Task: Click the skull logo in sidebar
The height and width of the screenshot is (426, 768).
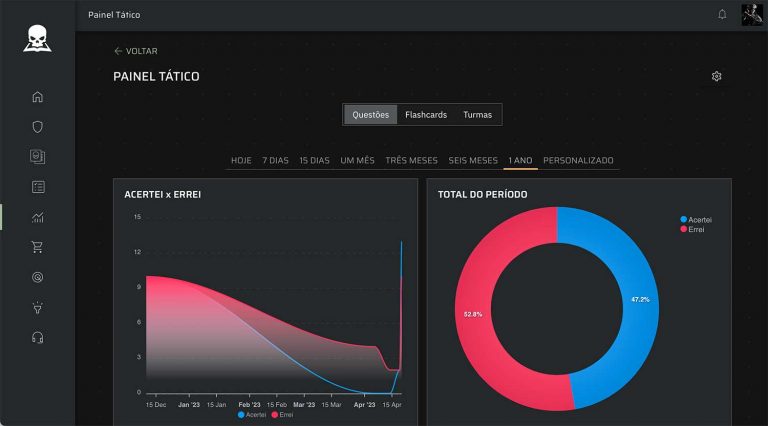Action: 38,39
